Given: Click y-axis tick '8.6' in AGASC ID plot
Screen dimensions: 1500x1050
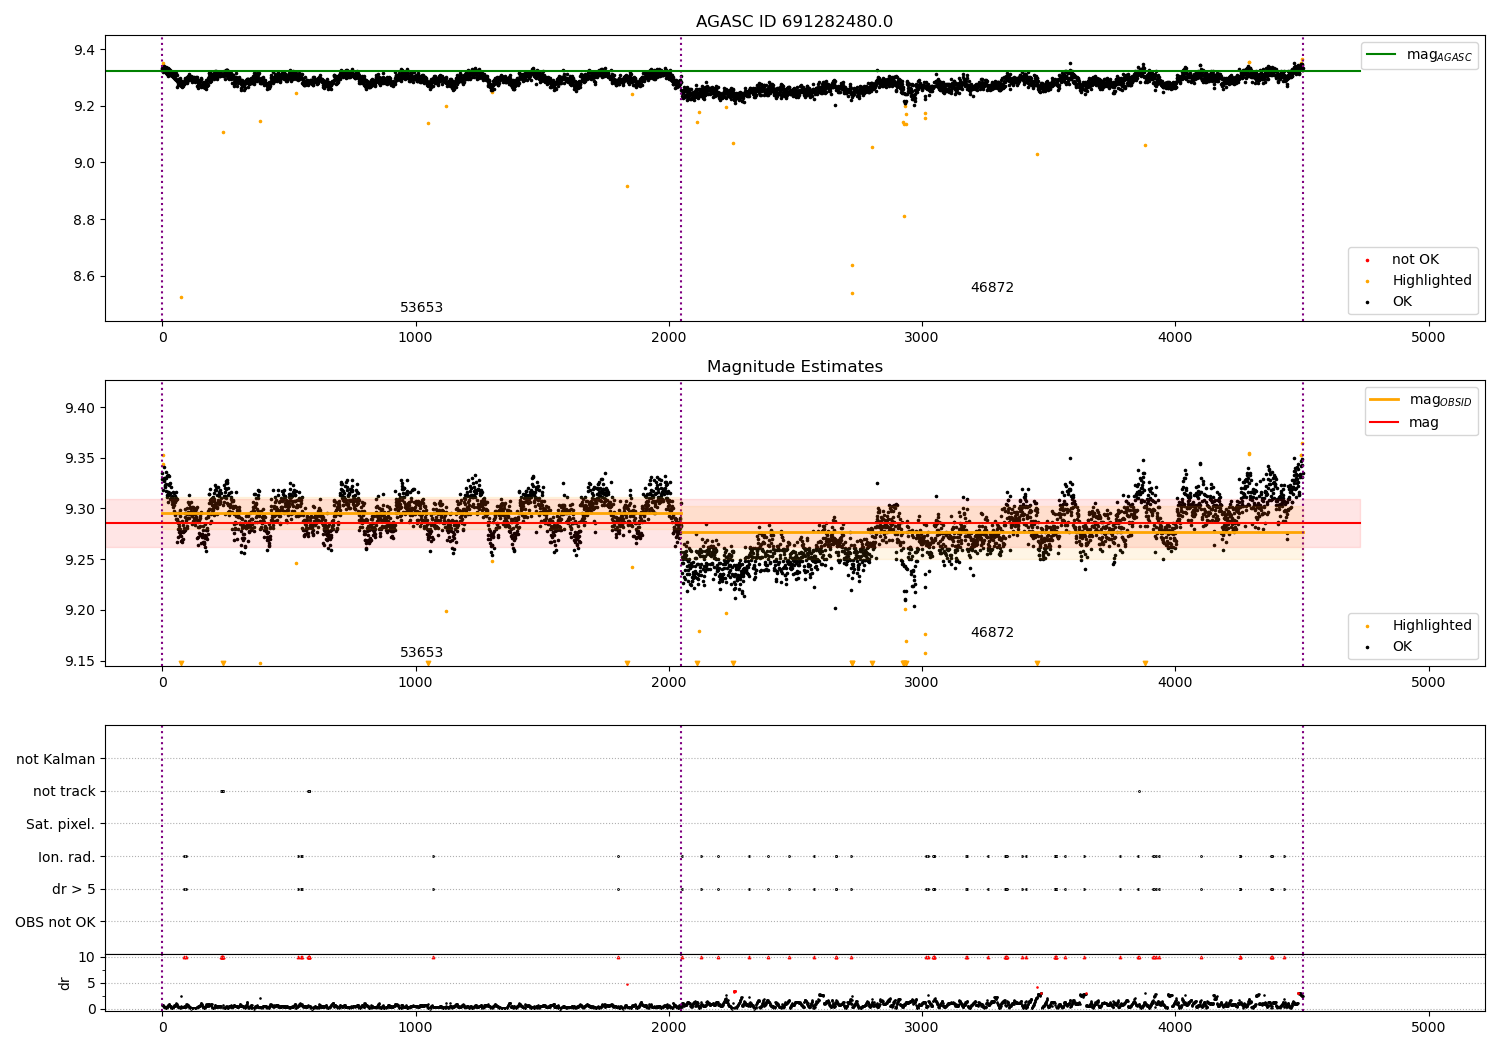Looking at the screenshot, I should click(84, 276).
